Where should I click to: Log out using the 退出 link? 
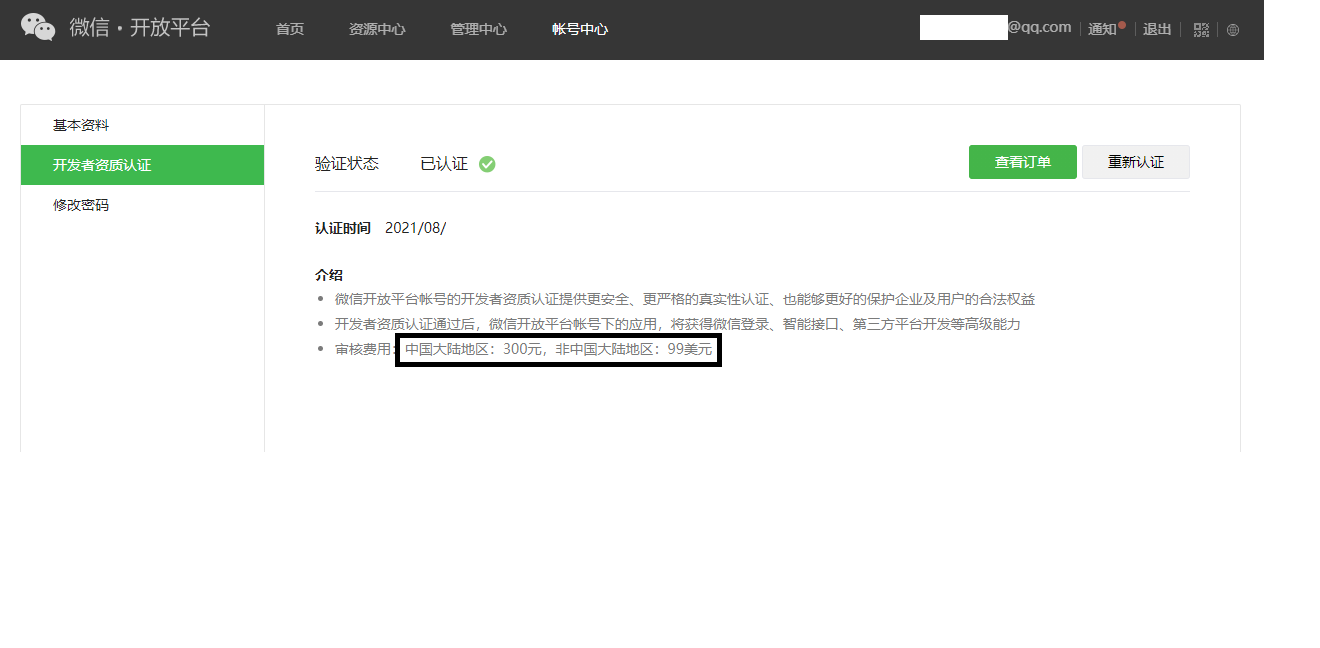click(1157, 29)
